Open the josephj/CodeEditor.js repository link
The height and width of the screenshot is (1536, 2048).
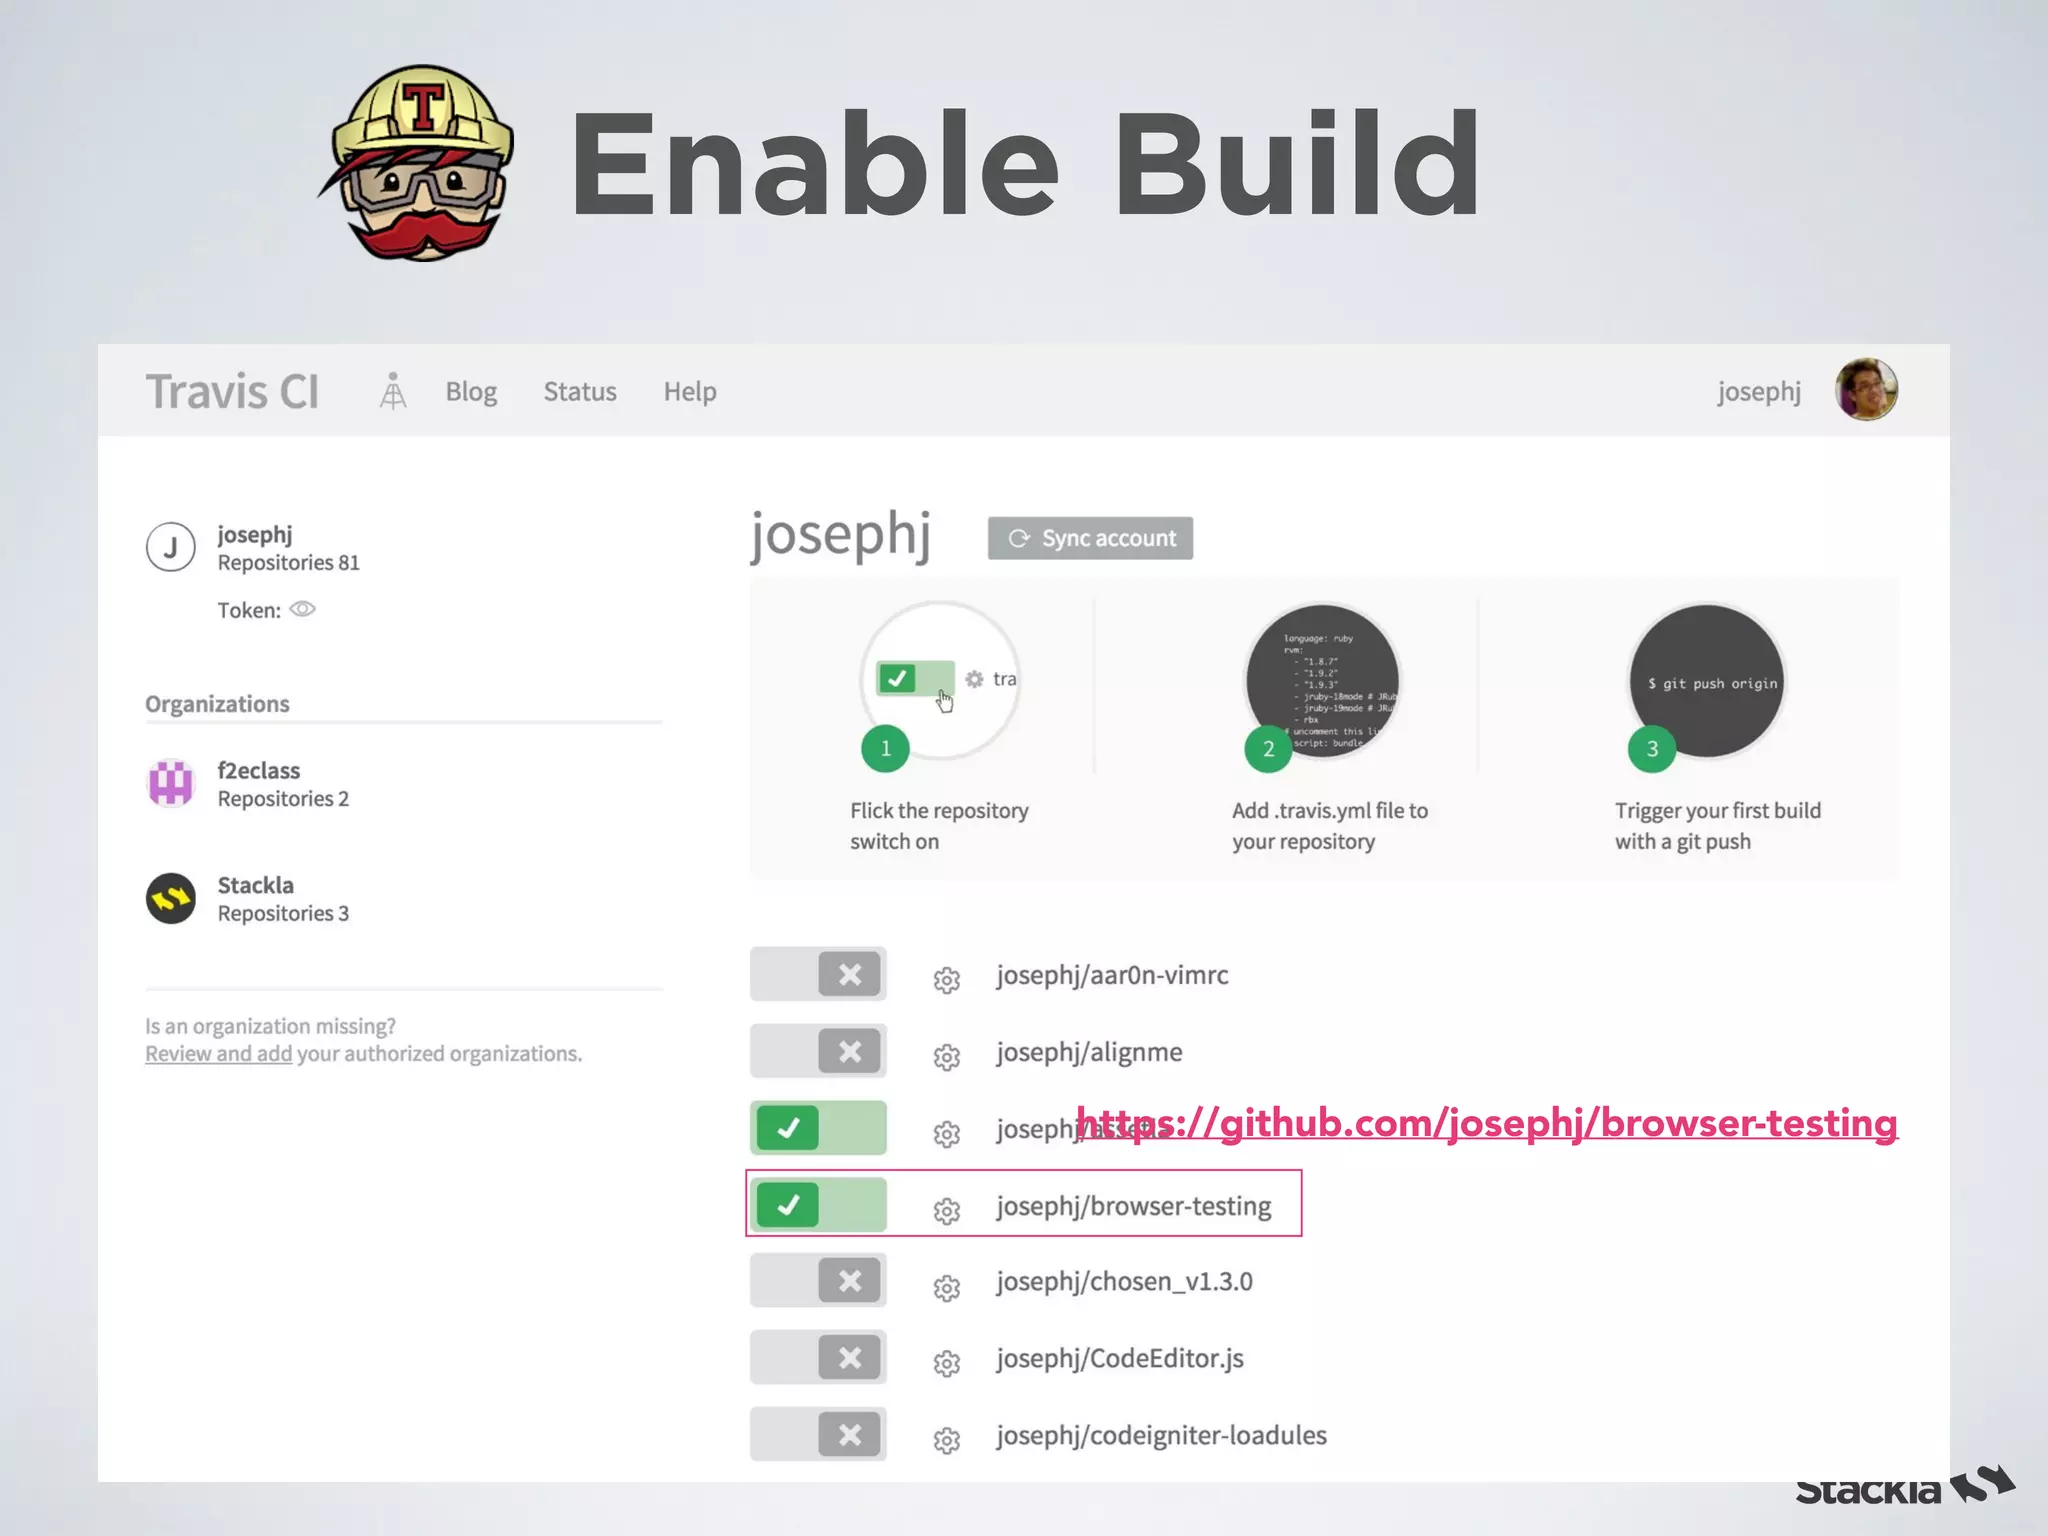[x=1120, y=1359]
